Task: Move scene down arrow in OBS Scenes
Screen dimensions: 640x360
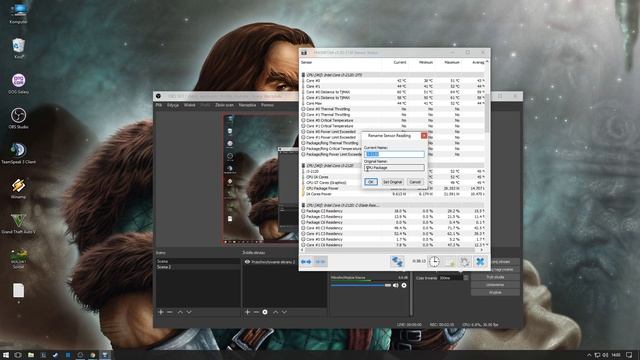Action: pos(189,312)
